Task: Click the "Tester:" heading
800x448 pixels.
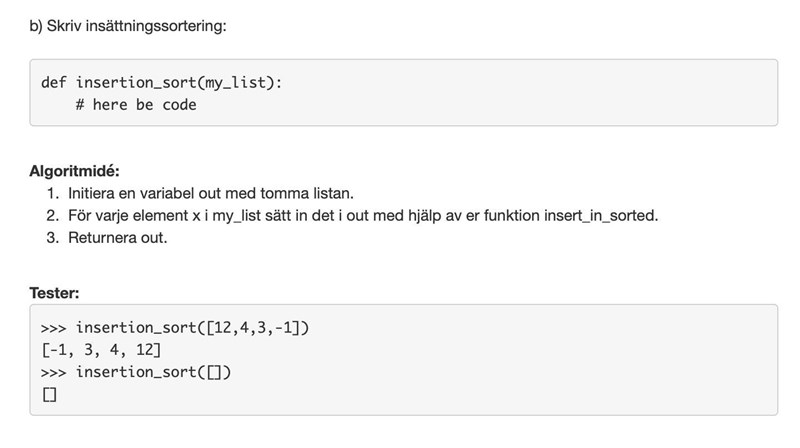Action: click(55, 293)
